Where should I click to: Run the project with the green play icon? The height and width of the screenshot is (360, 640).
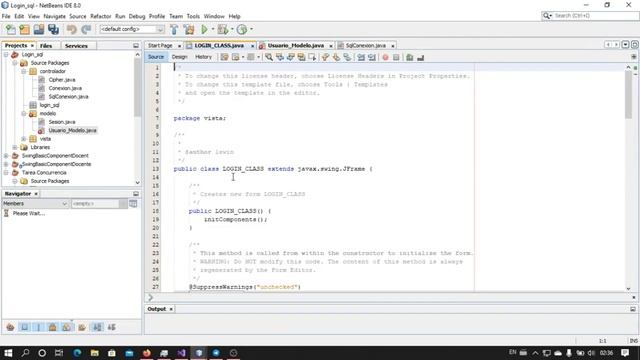tap(204, 29)
